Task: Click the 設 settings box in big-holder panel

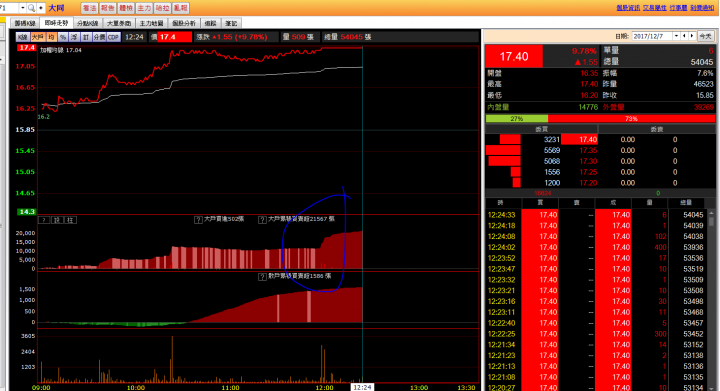Action: pyautogui.click(x=57, y=220)
